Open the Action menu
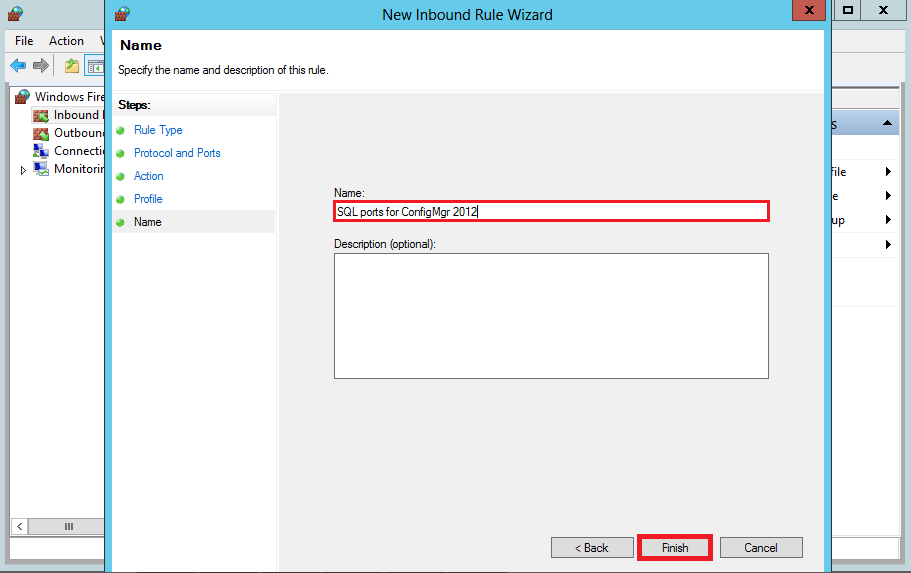The height and width of the screenshot is (573, 911). (66, 41)
